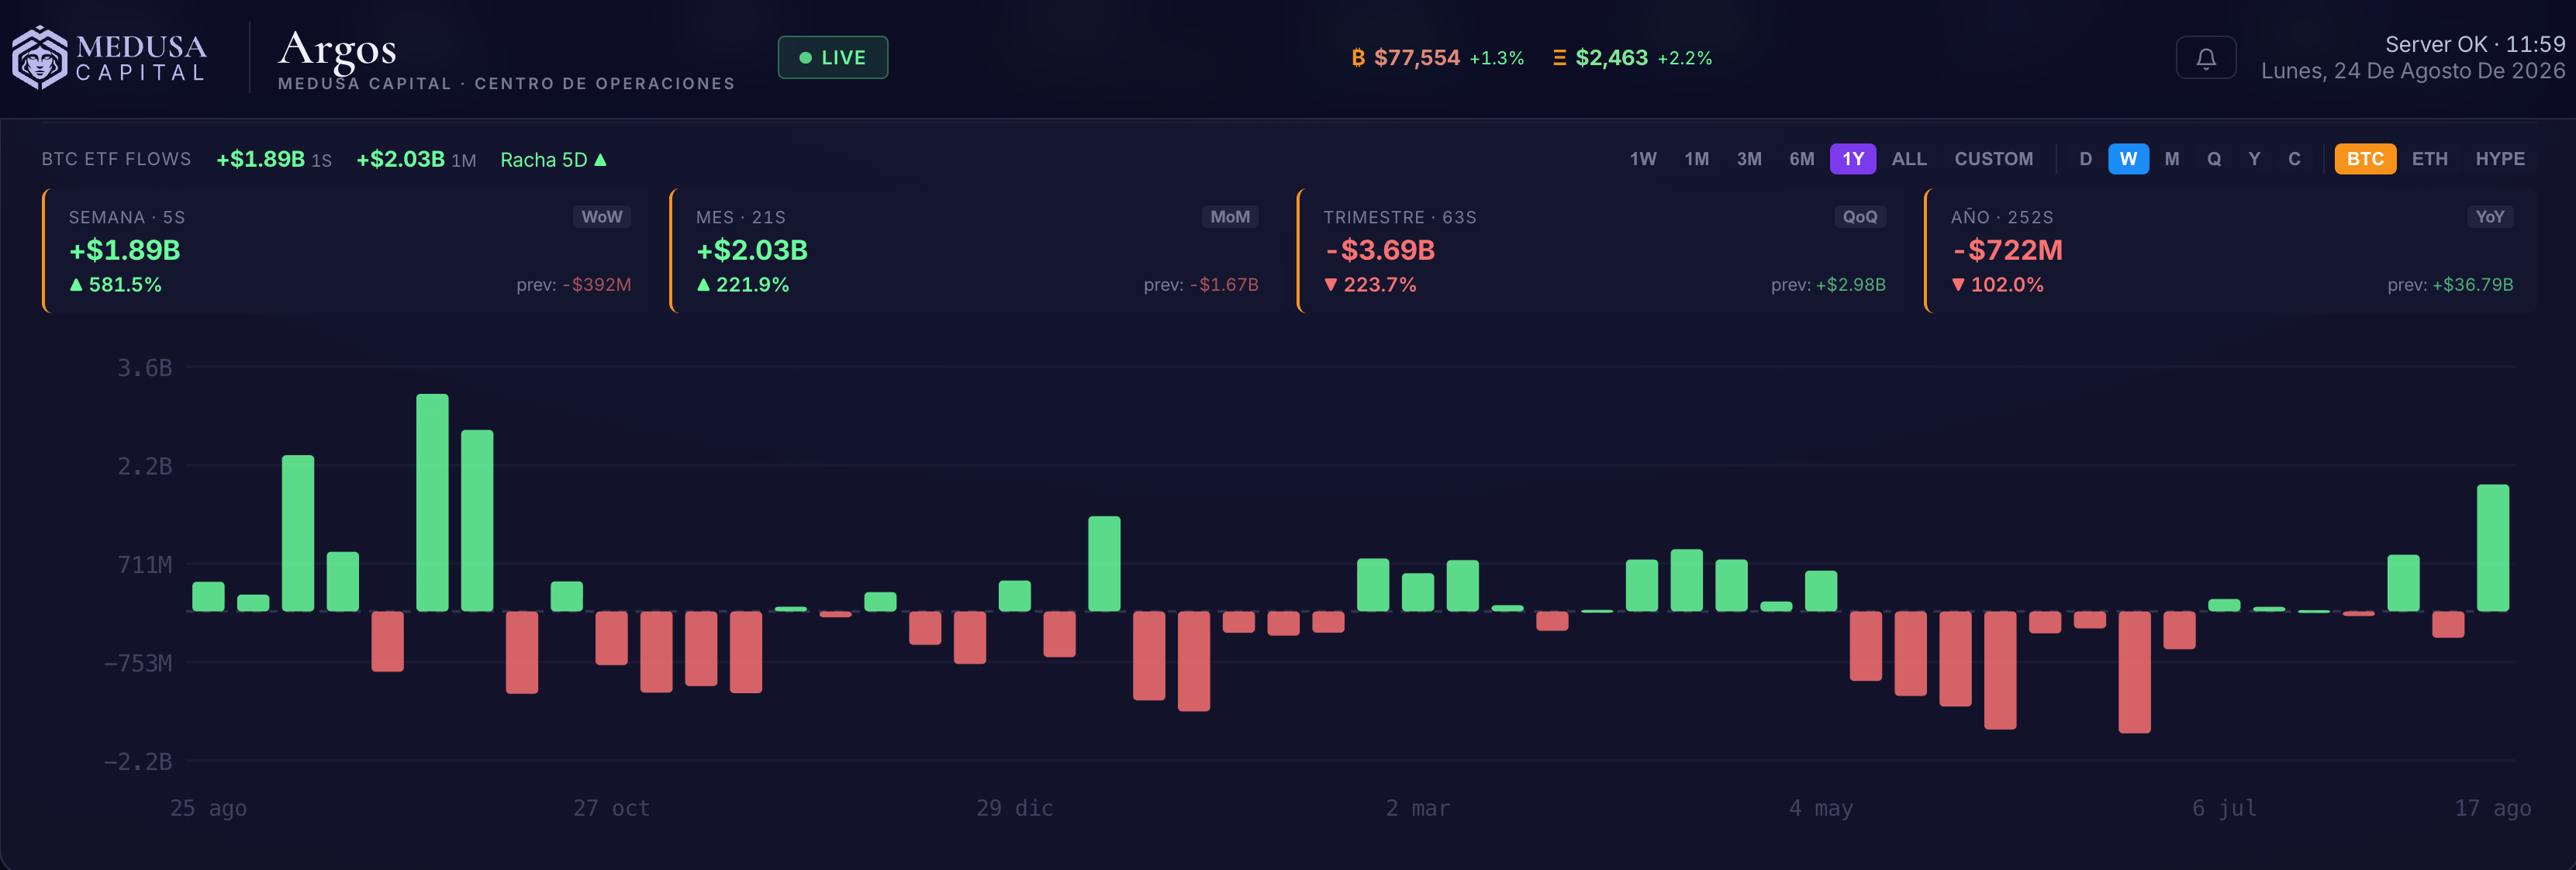Image resolution: width=2576 pixels, height=870 pixels.
Task: Click the Año -$722M value
Action: click(2006, 250)
